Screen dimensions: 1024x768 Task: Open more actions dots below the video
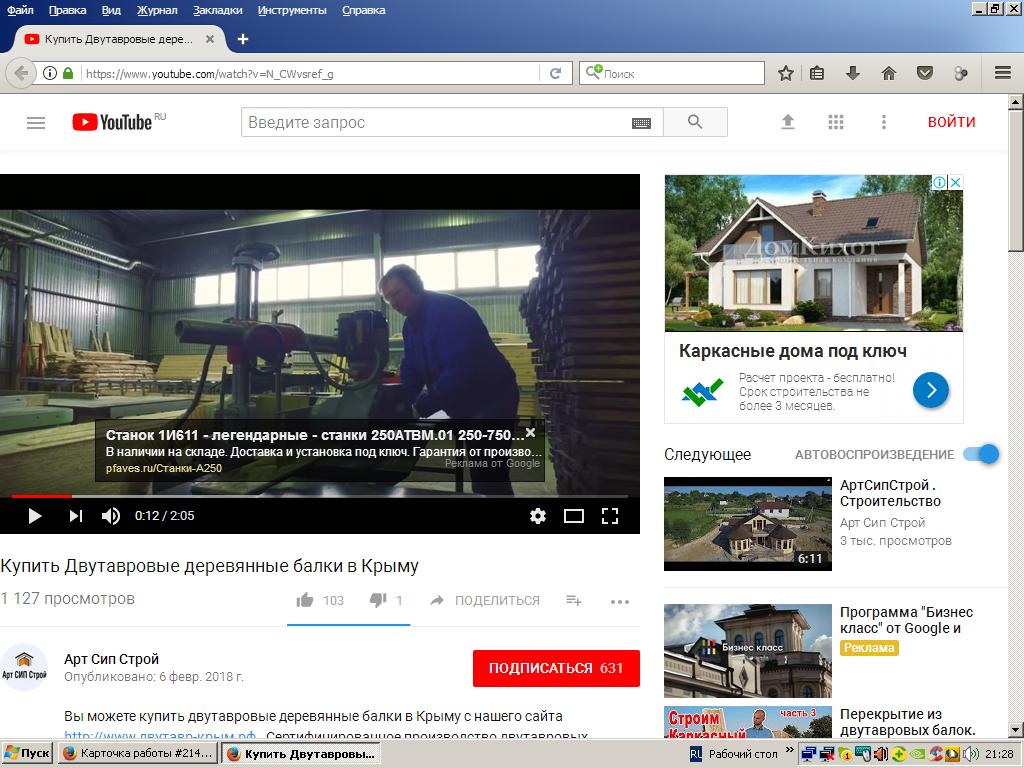tap(620, 601)
